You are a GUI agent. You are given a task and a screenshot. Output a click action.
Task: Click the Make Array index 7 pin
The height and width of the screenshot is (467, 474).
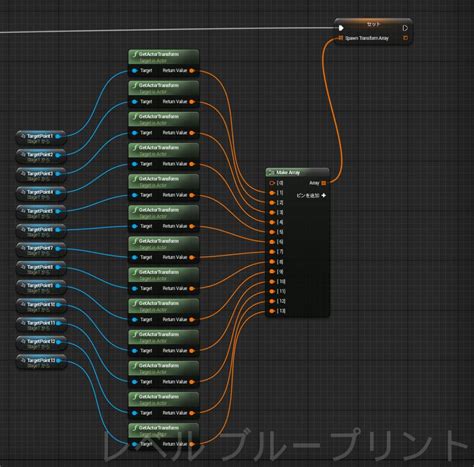(272, 252)
